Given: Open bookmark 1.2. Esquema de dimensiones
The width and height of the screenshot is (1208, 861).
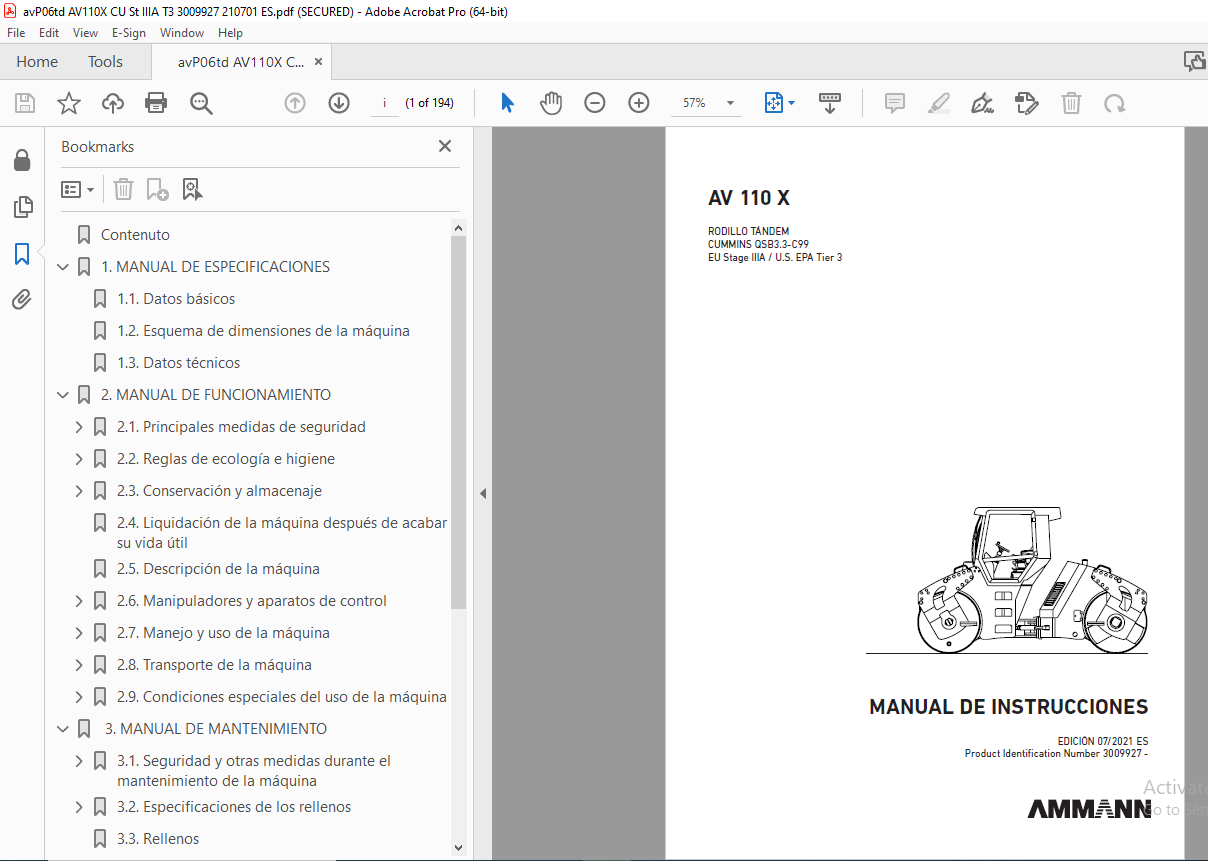Looking at the screenshot, I should click(263, 331).
